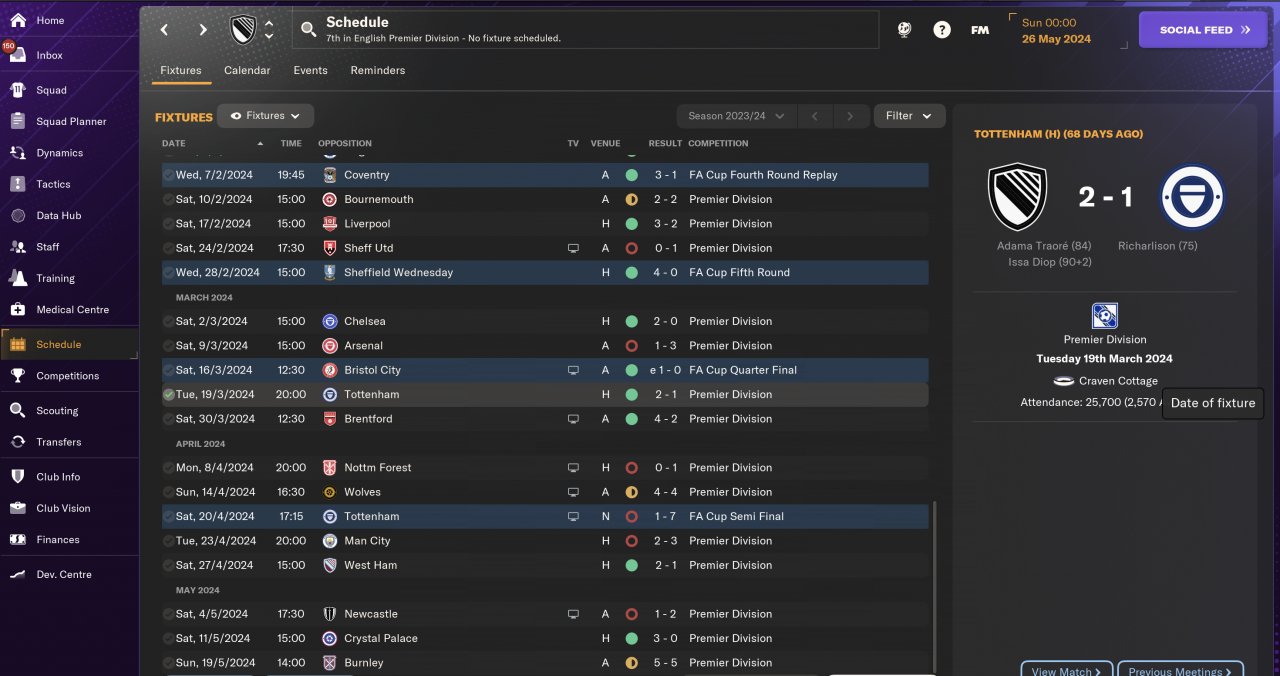This screenshot has height=676, width=1280.
Task: Open the Season 2023/24 dropdown
Action: coord(736,116)
